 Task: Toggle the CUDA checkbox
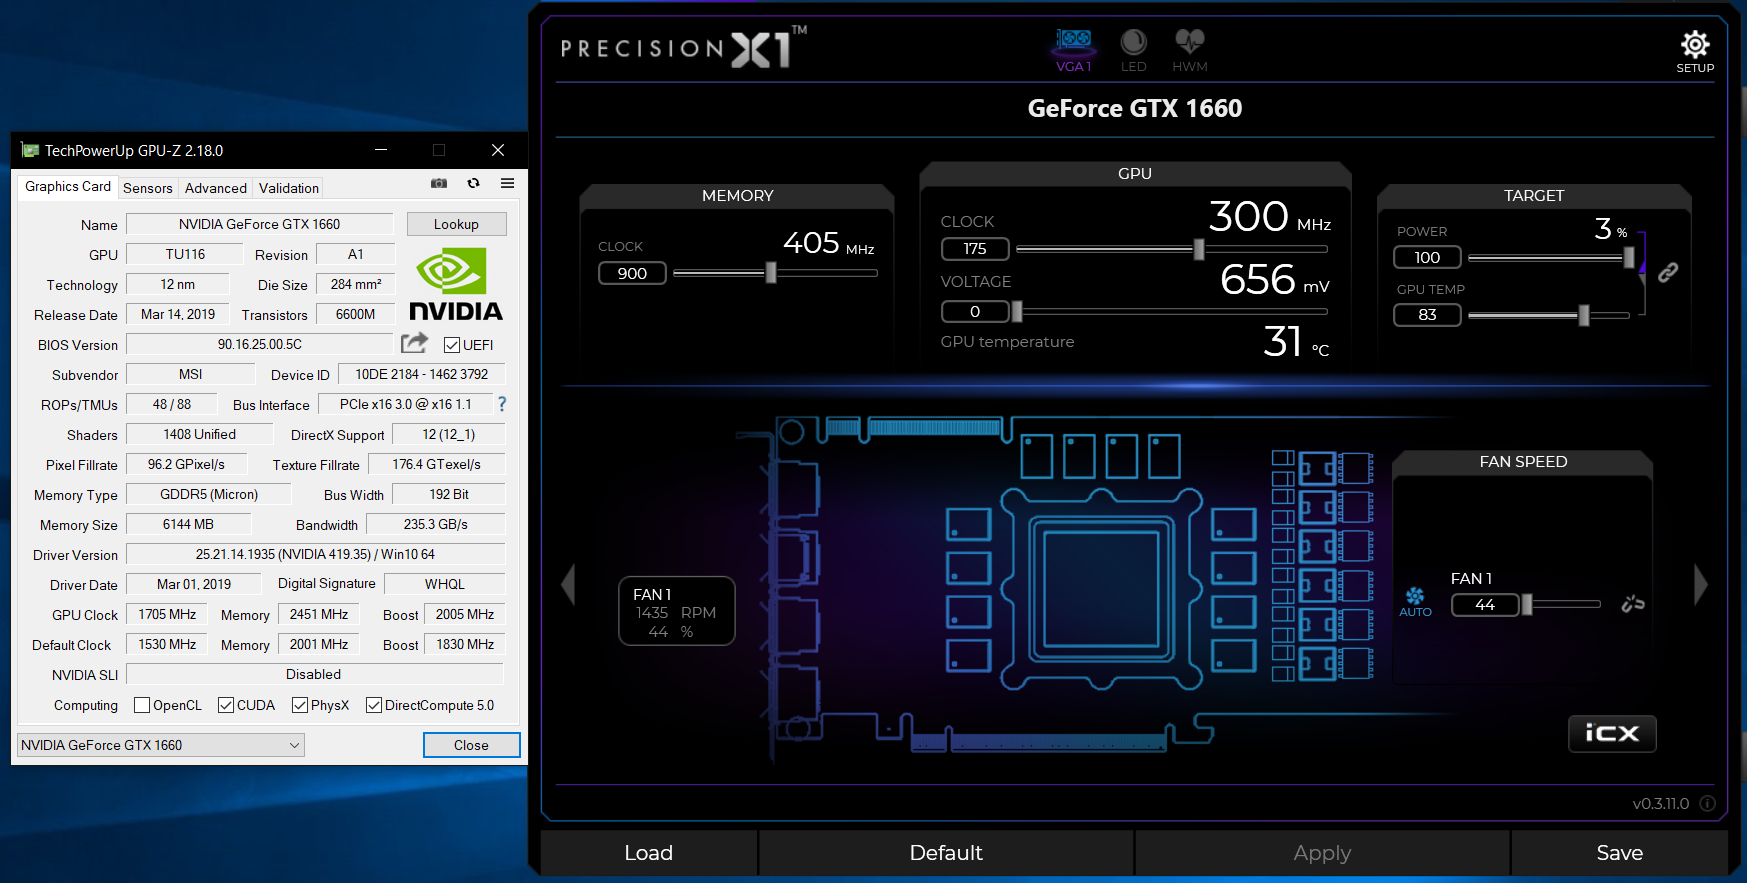[x=226, y=705]
